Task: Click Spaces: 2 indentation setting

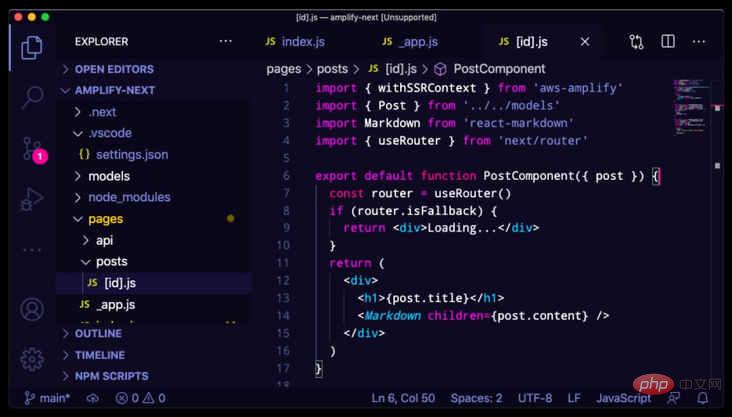Action: coord(476,398)
